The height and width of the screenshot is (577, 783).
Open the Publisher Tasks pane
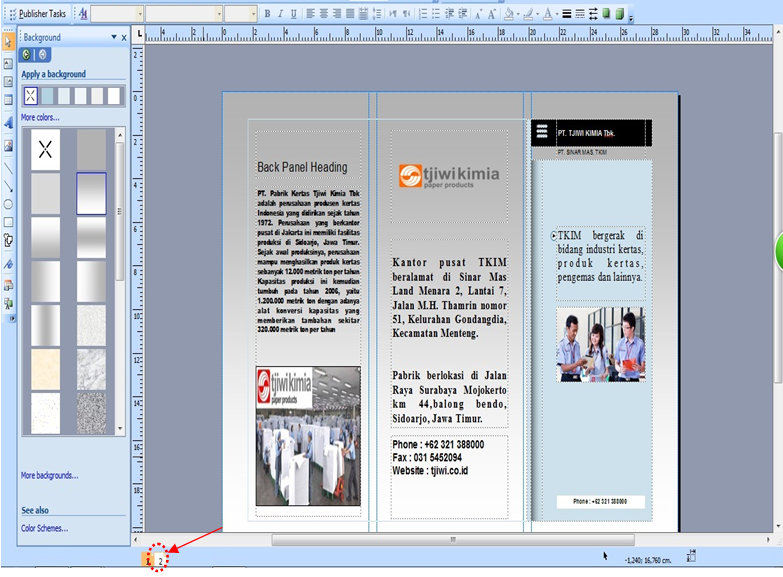(x=42, y=14)
